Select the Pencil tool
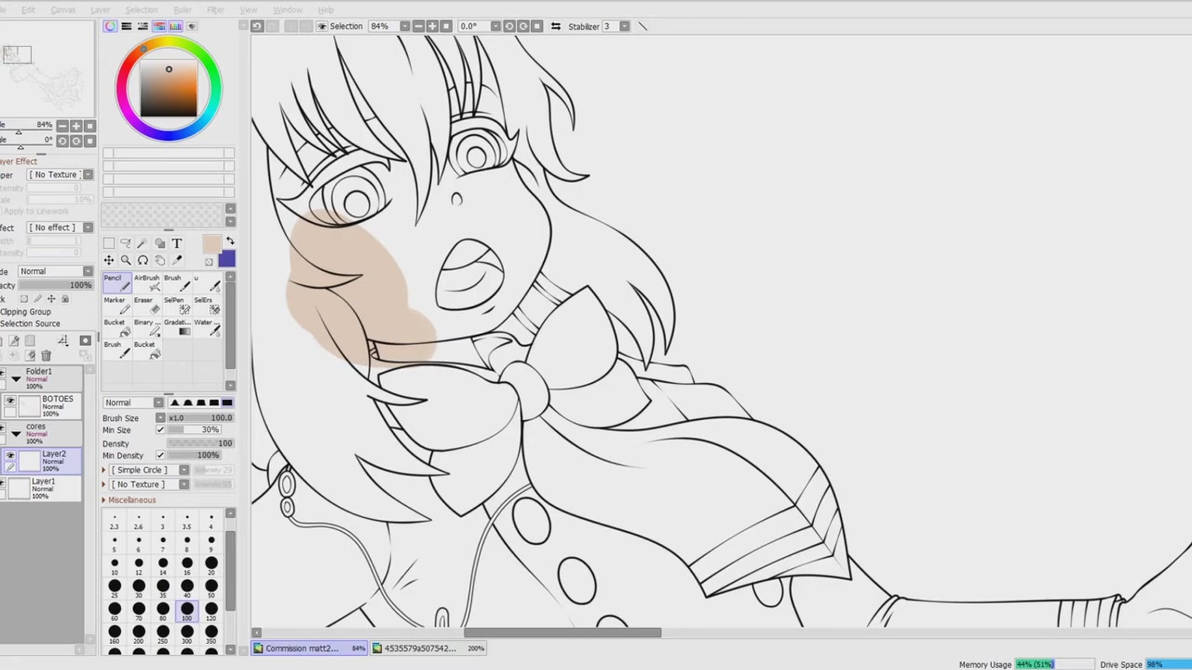This screenshot has width=1192, height=670. (117, 283)
